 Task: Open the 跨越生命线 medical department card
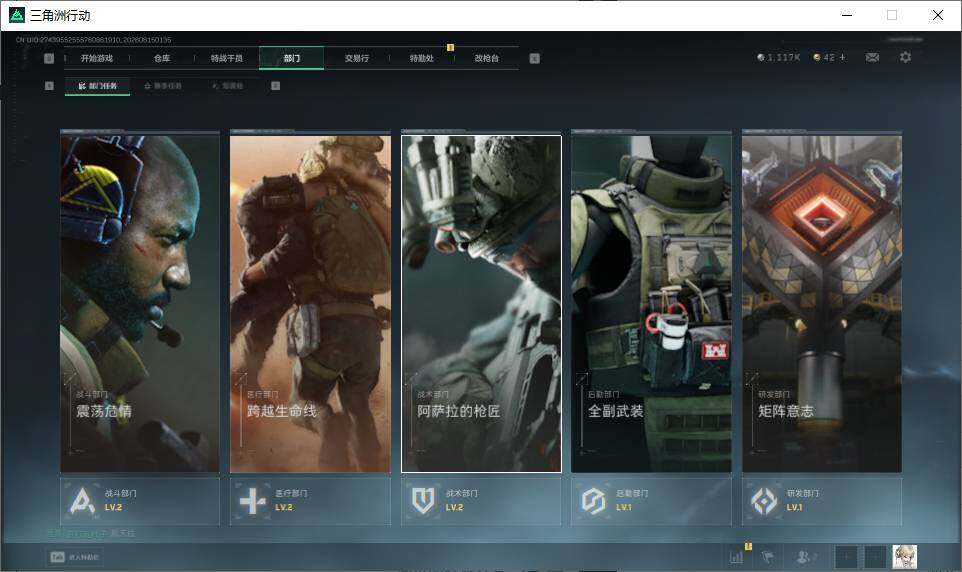pos(310,304)
